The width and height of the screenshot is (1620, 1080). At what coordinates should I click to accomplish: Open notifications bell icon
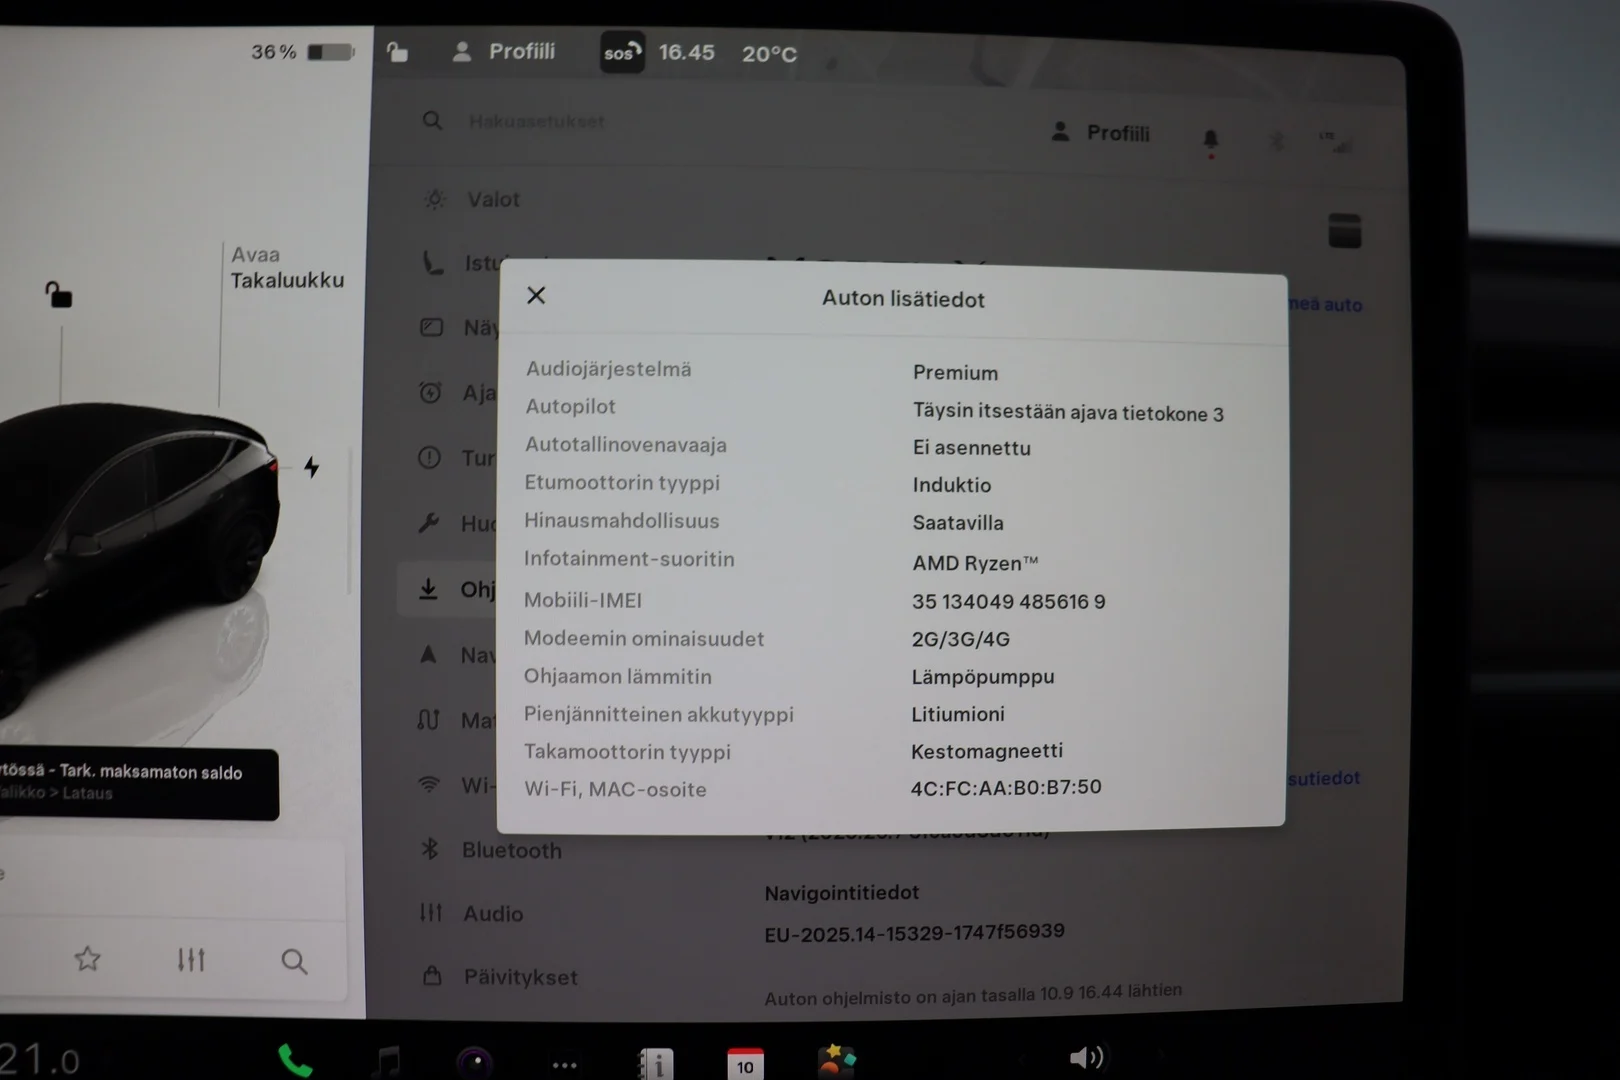pyautogui.click(x=1210, y=140)
